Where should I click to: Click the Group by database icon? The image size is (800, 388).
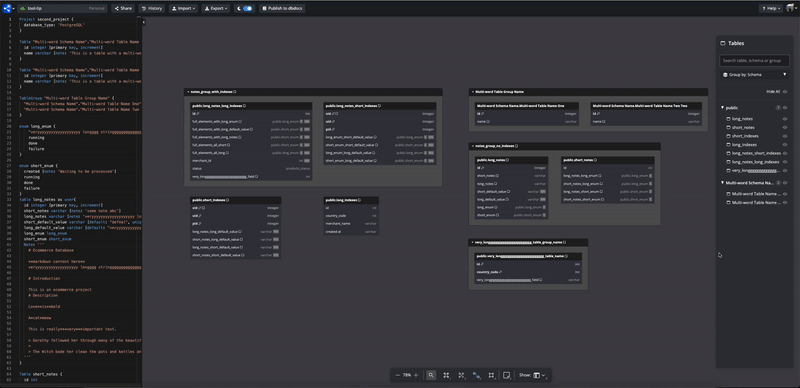[x=725, y=75]
